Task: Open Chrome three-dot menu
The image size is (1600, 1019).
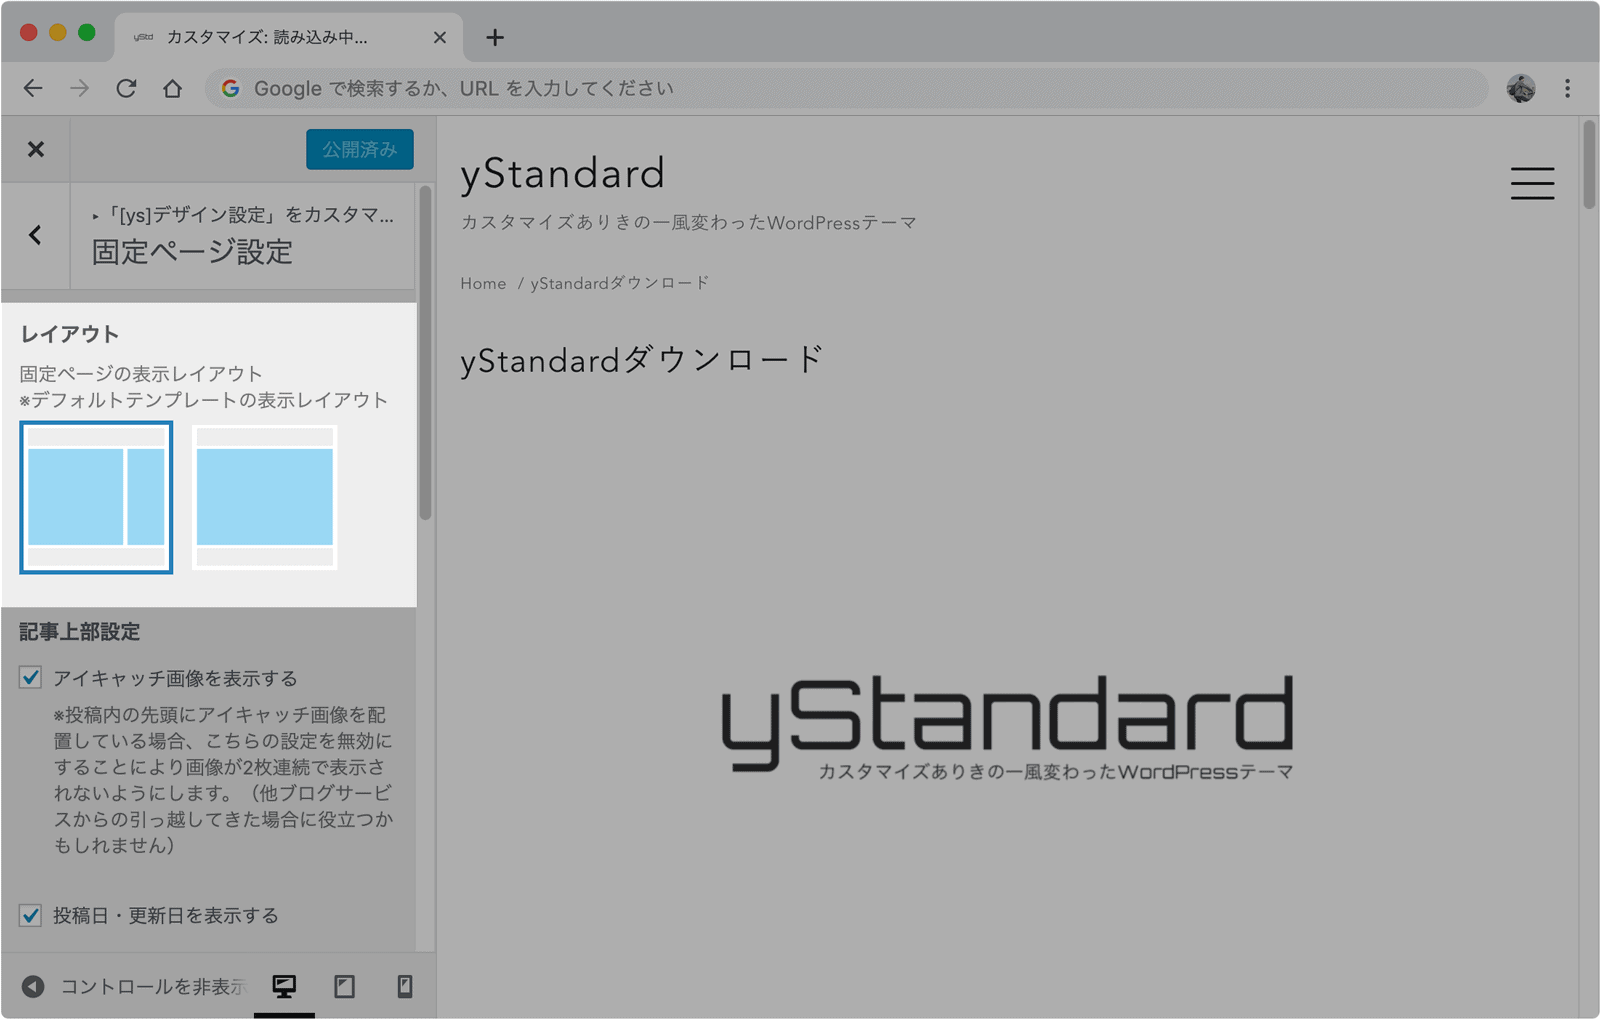Action: (1567, 88)
